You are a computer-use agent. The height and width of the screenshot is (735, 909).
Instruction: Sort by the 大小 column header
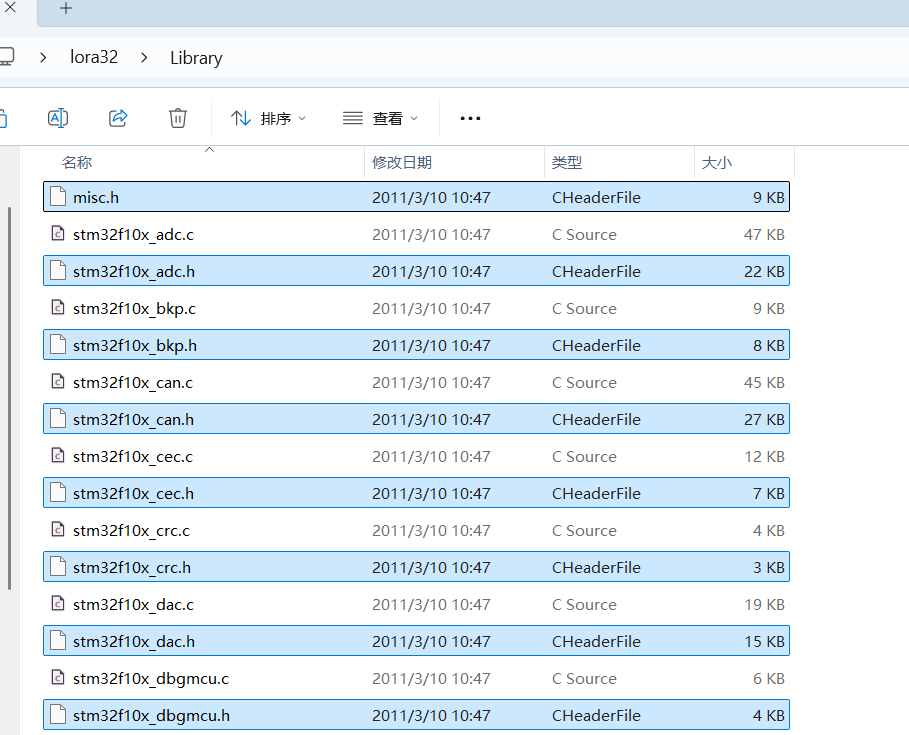(x=717, y=162)
